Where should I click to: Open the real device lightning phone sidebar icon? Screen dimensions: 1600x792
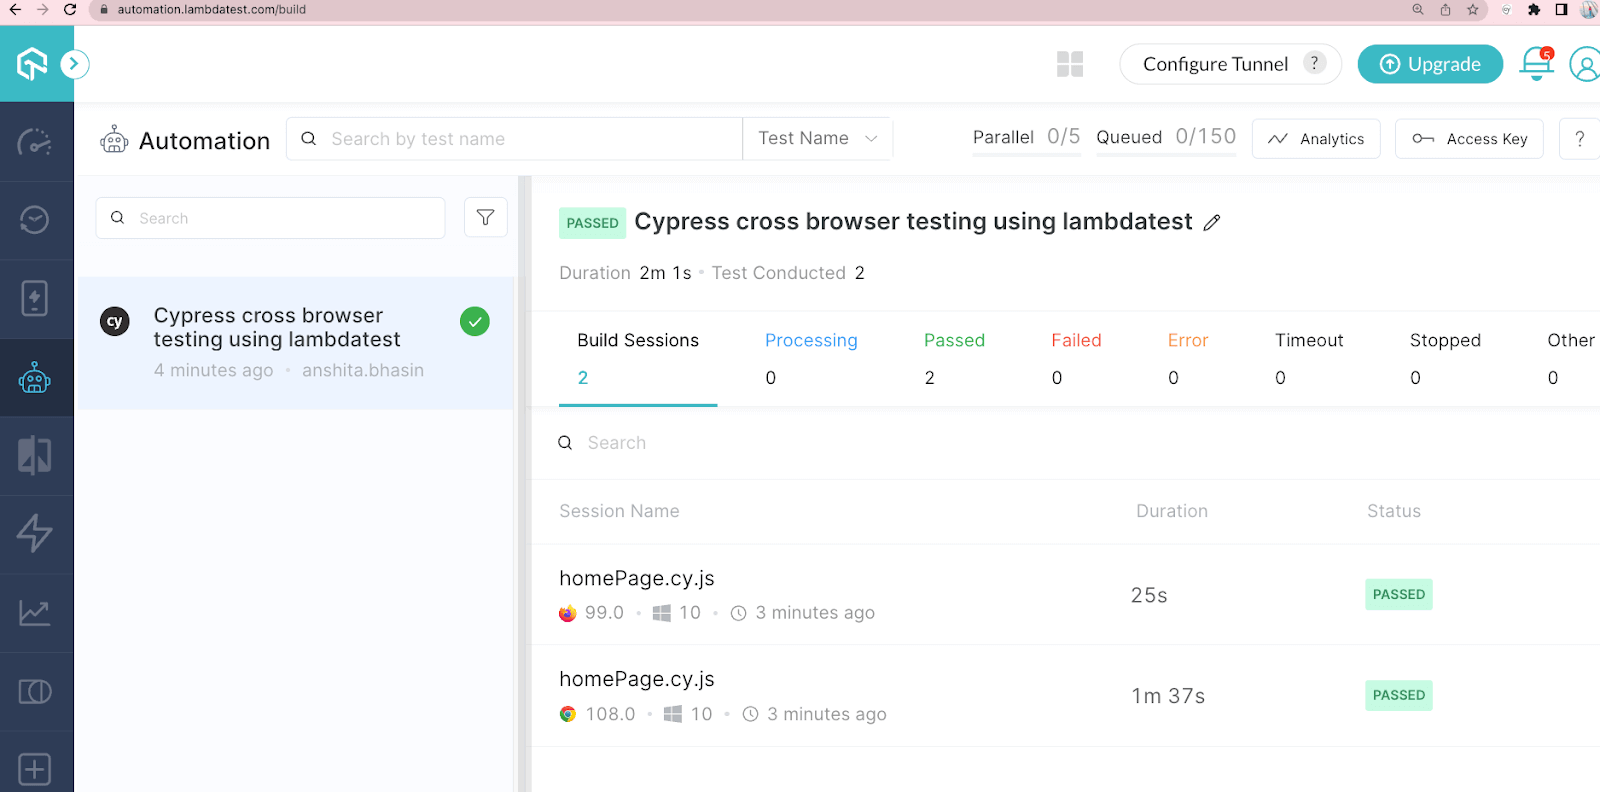[x=35, y=298]
